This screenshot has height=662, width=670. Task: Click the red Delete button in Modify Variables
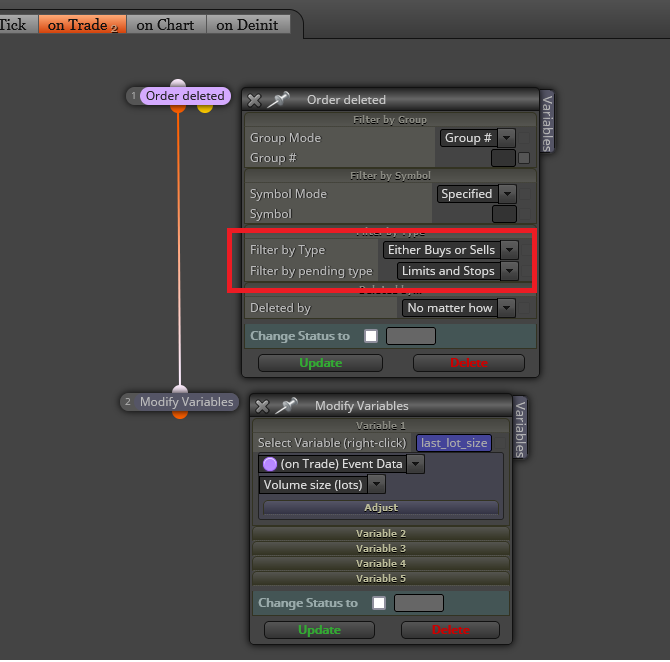click(x=450, y=630)
